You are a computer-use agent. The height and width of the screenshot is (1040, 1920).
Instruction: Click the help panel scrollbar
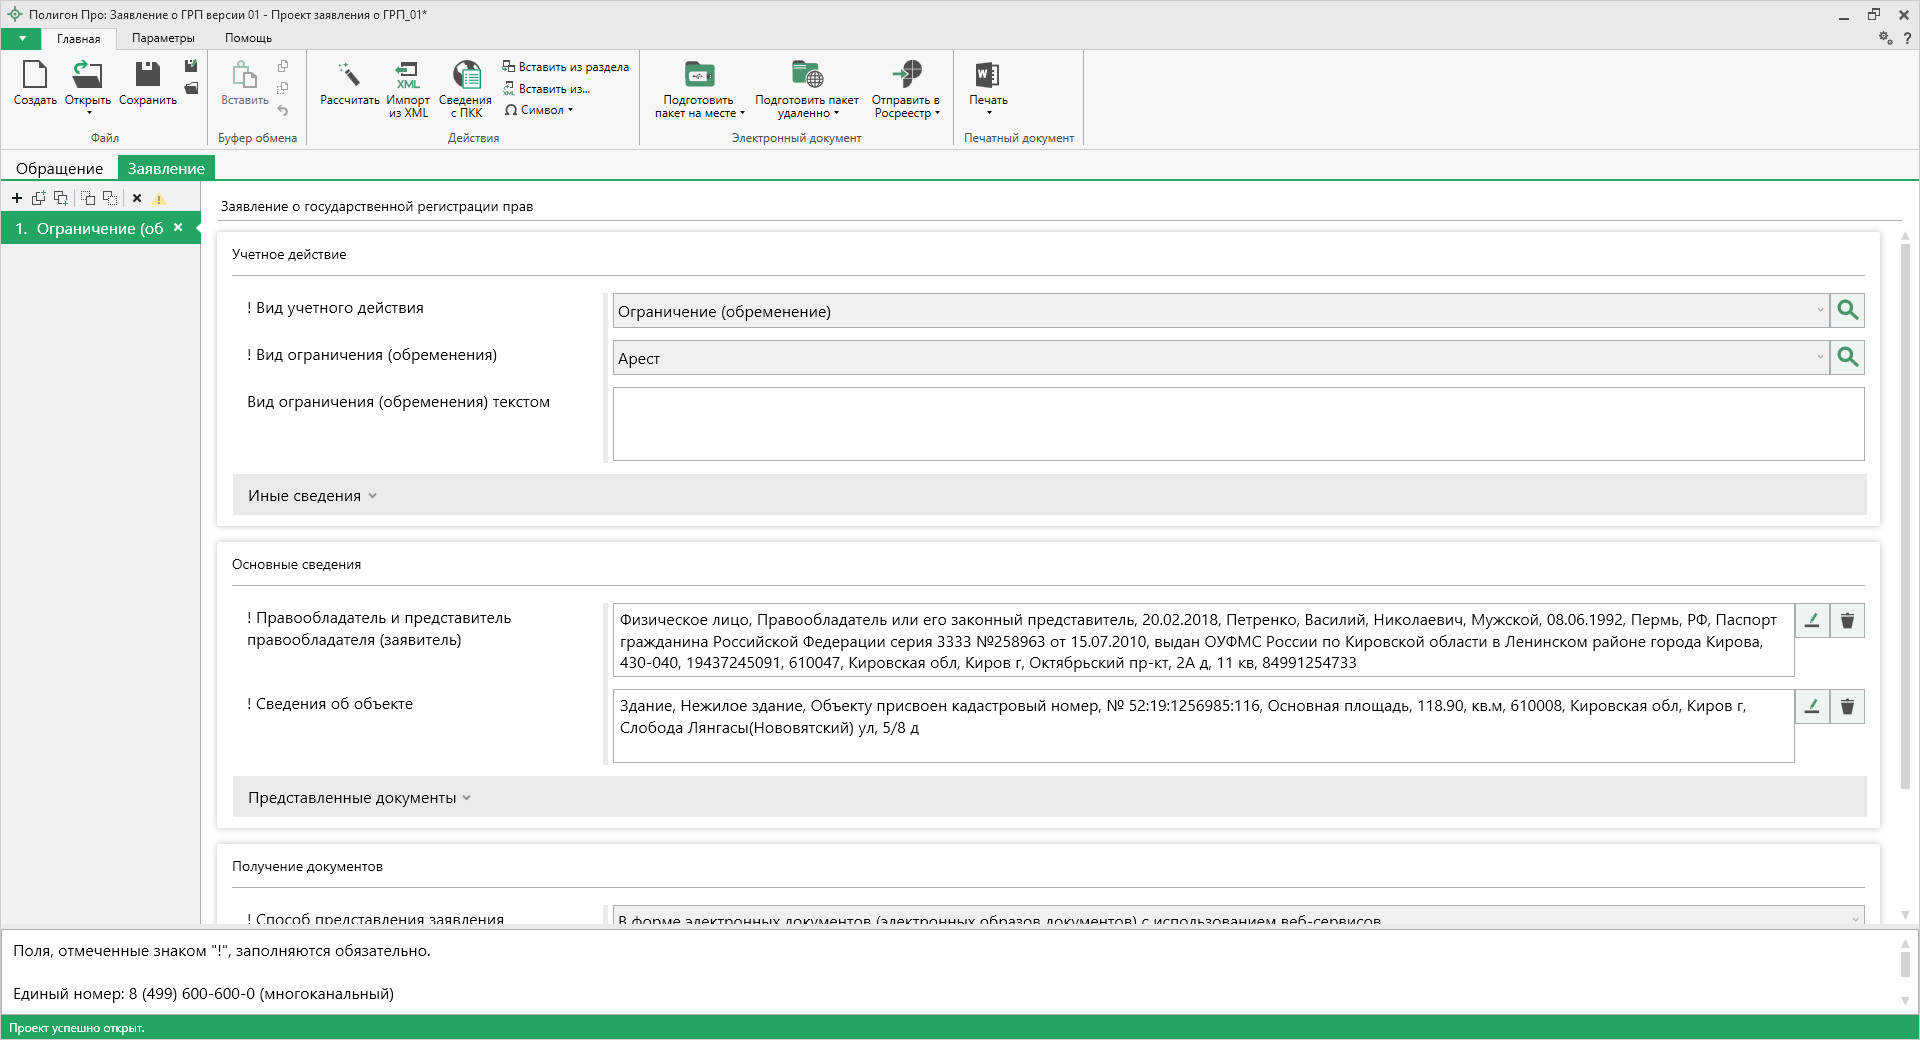[1904, 964]
